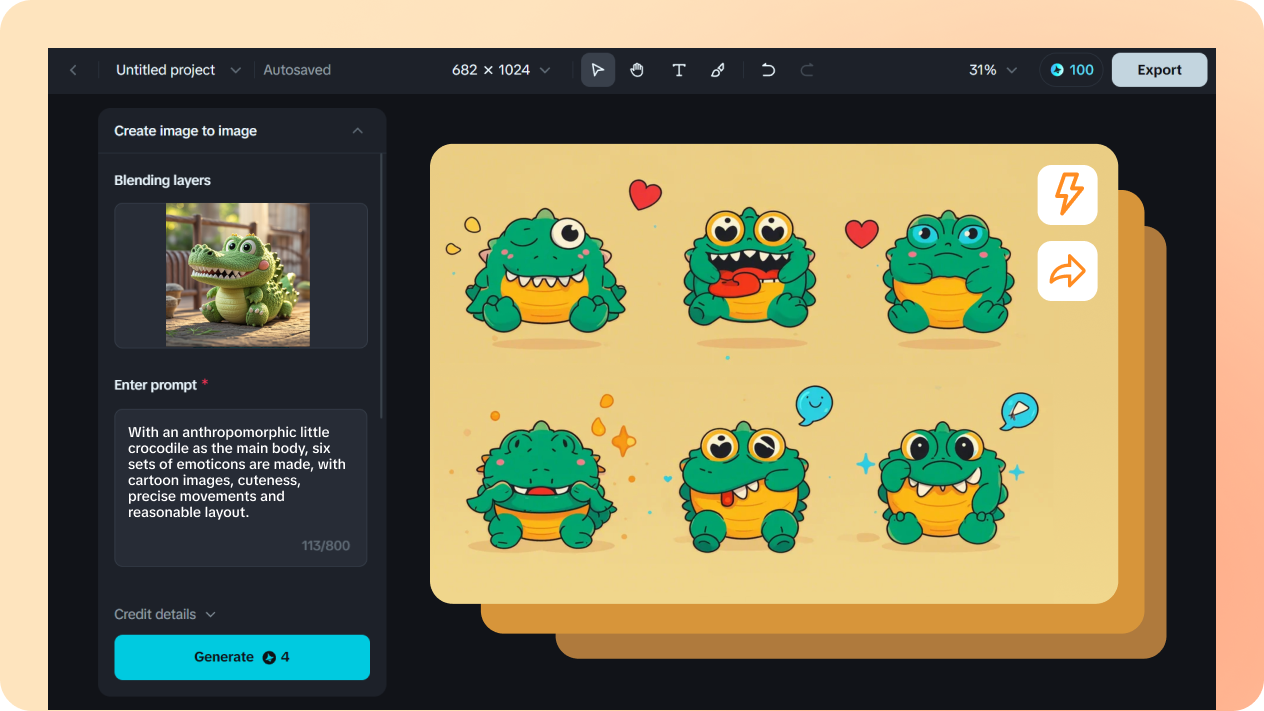Click the lightning bolt icon
1264x711 pixels.
pyautogui.click(x=1067, y=195)
